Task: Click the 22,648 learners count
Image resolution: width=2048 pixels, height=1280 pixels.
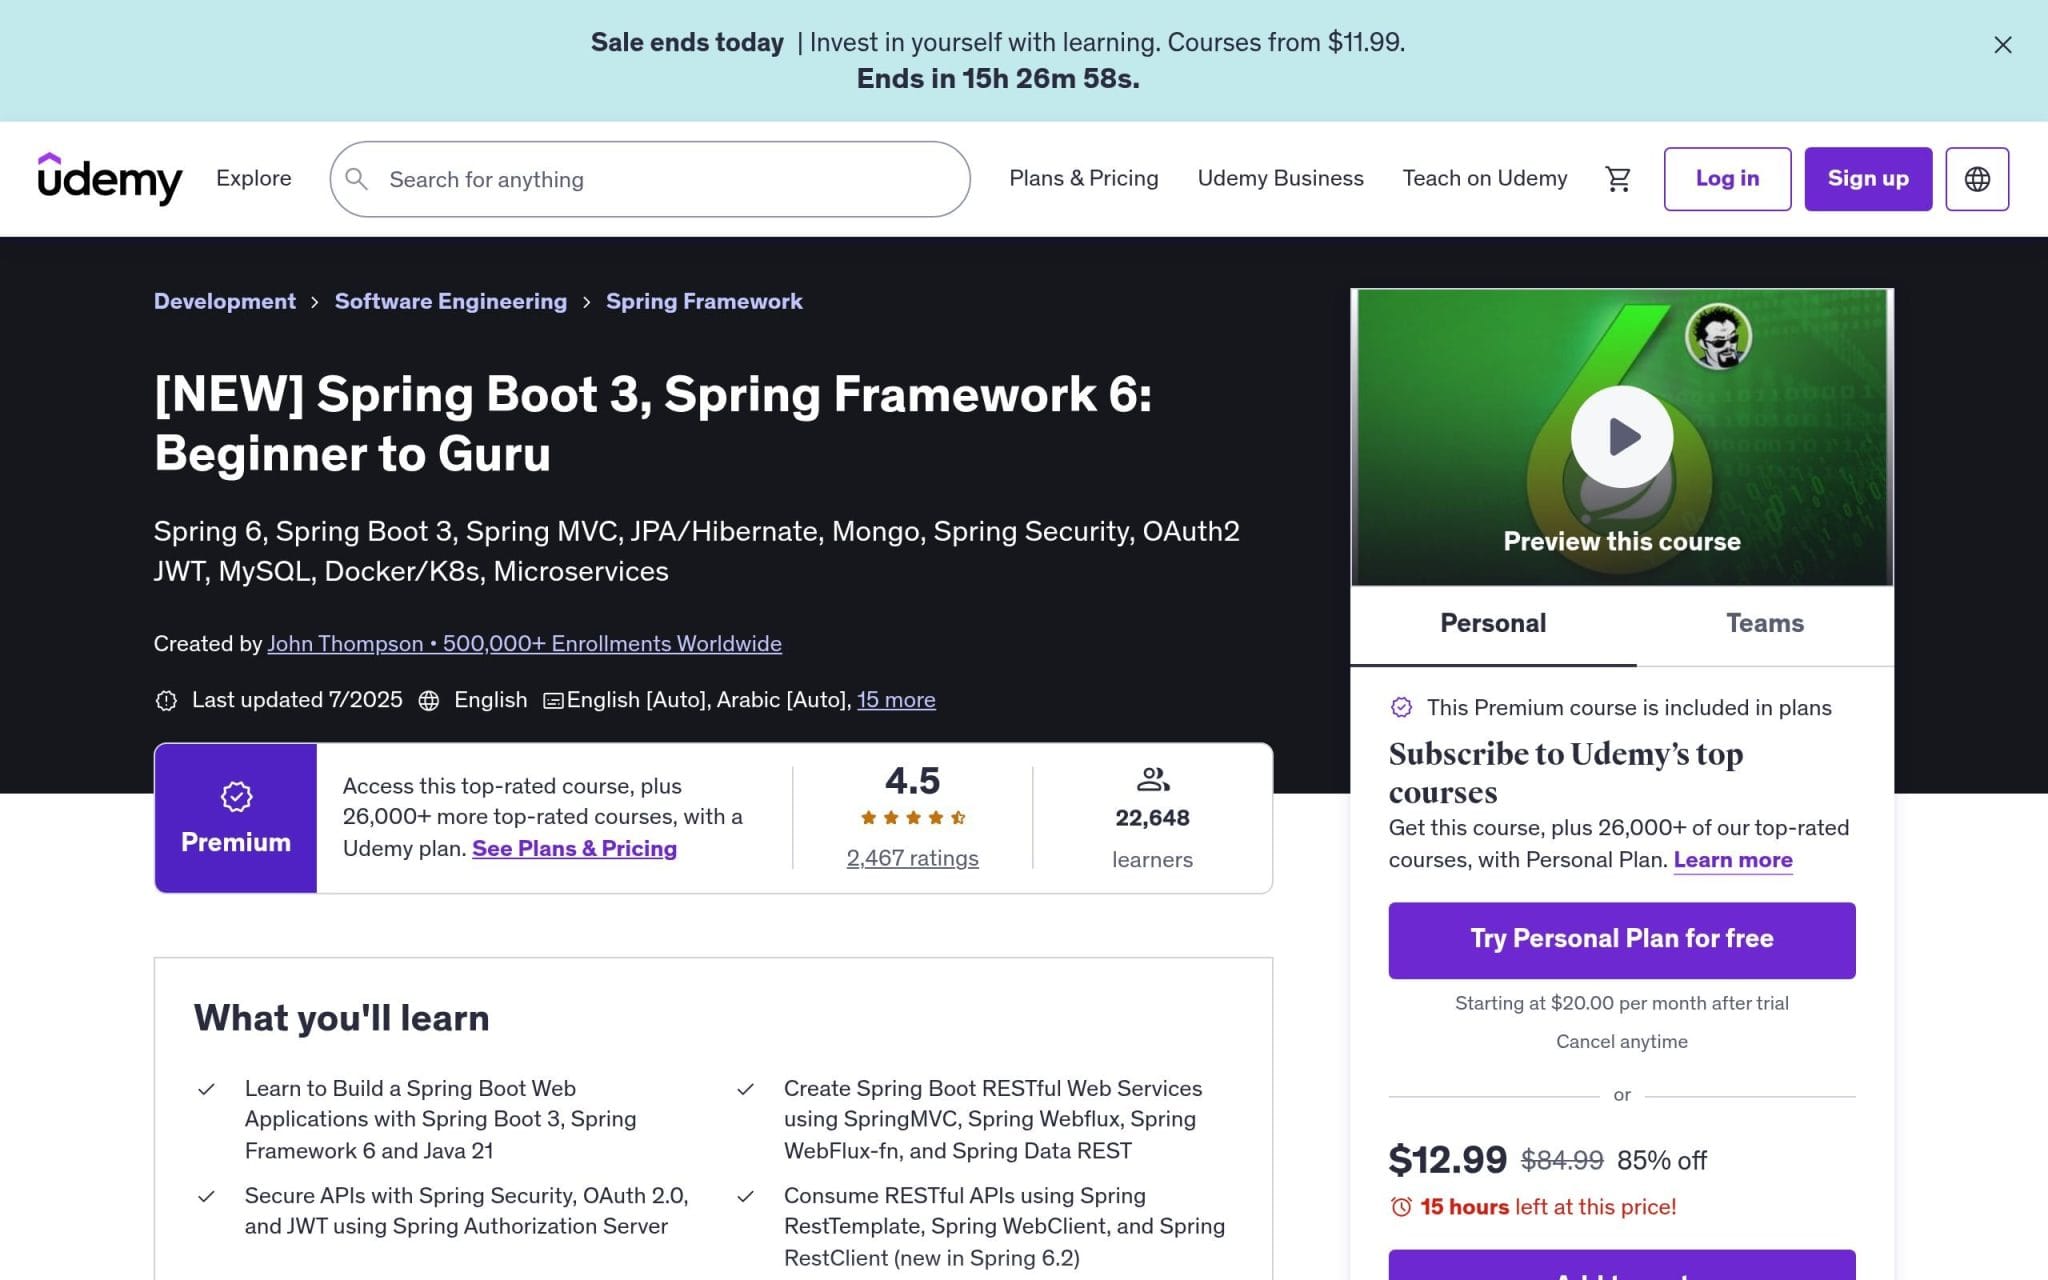Action: [x=1152, y=818]
